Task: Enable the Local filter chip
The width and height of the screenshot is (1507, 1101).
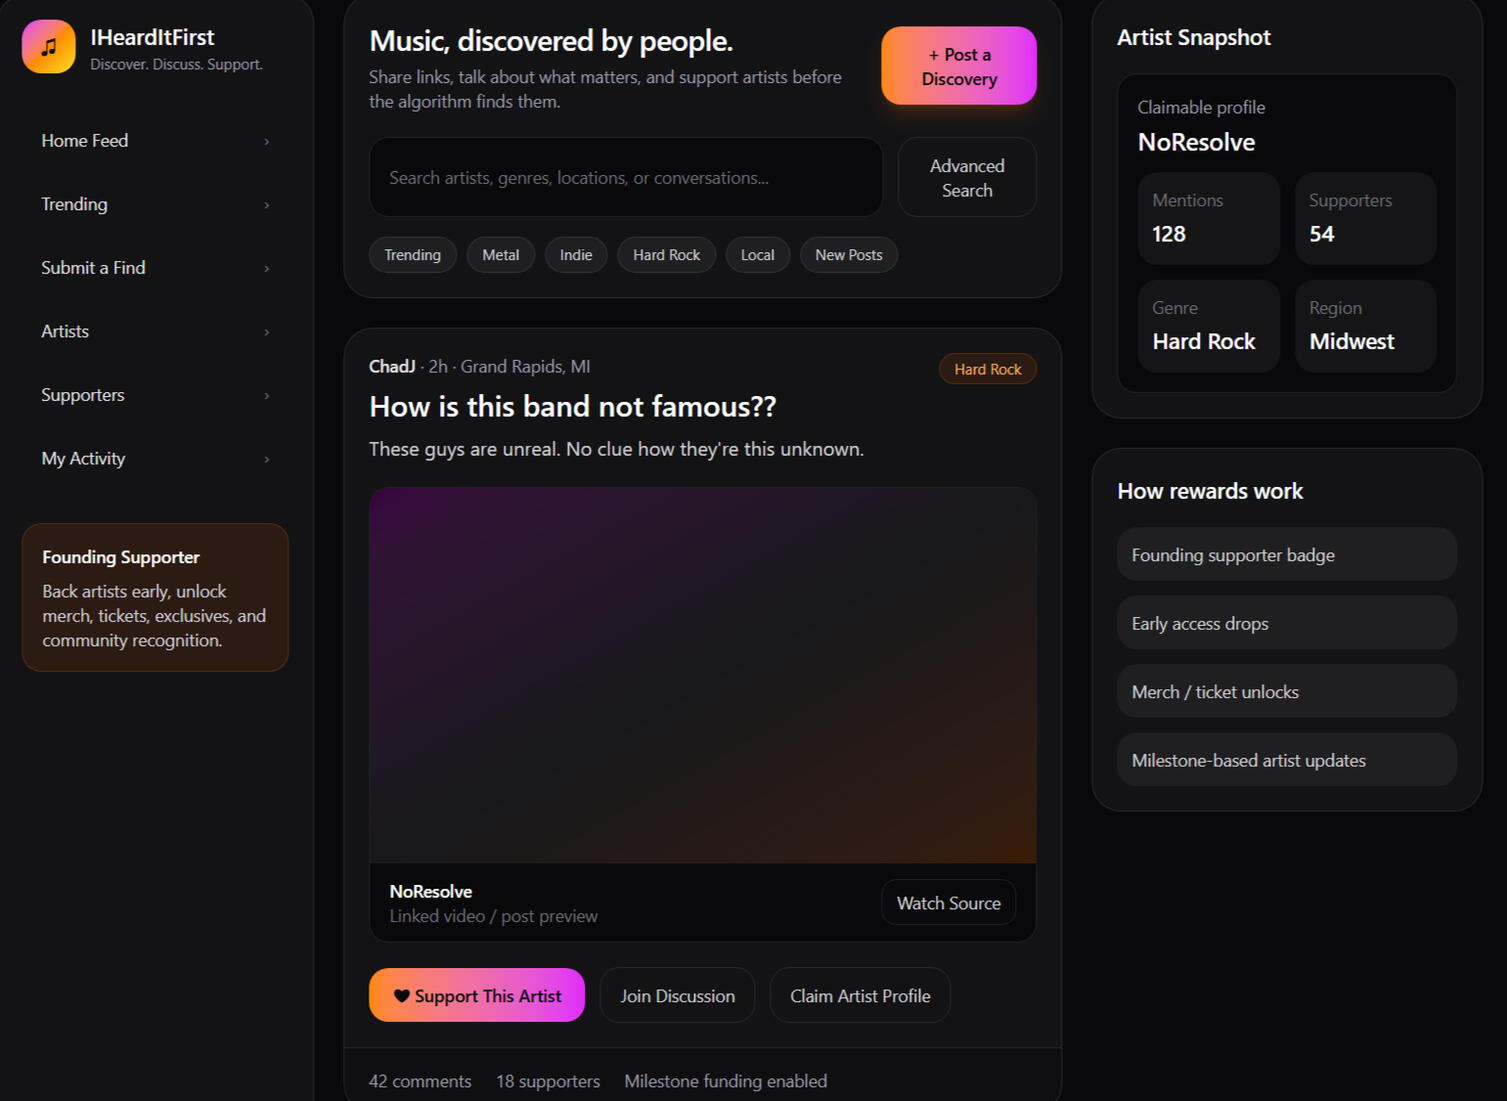Action: pyautogui.click(x=757, y=255)
